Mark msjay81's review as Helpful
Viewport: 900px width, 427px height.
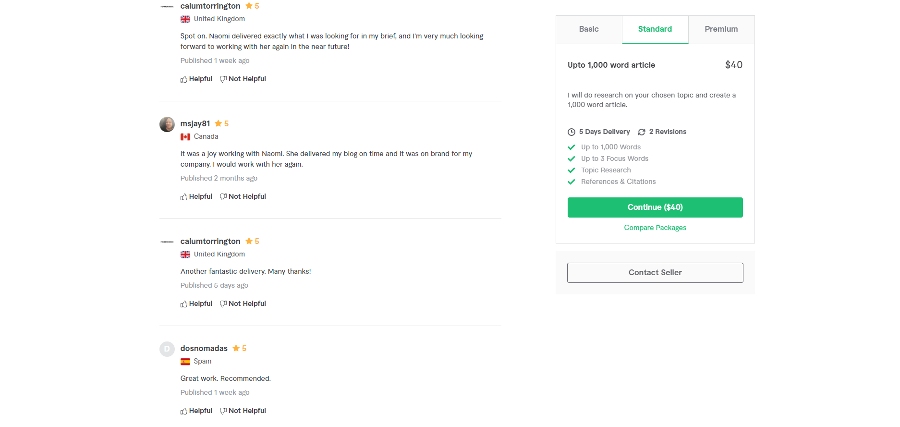(x=196, y=197)
